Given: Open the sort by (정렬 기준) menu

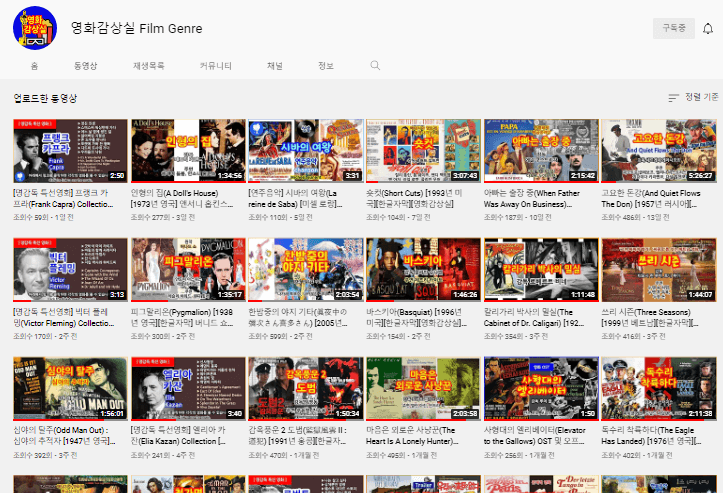Looking at the screenshot, I should coord(693,97).
